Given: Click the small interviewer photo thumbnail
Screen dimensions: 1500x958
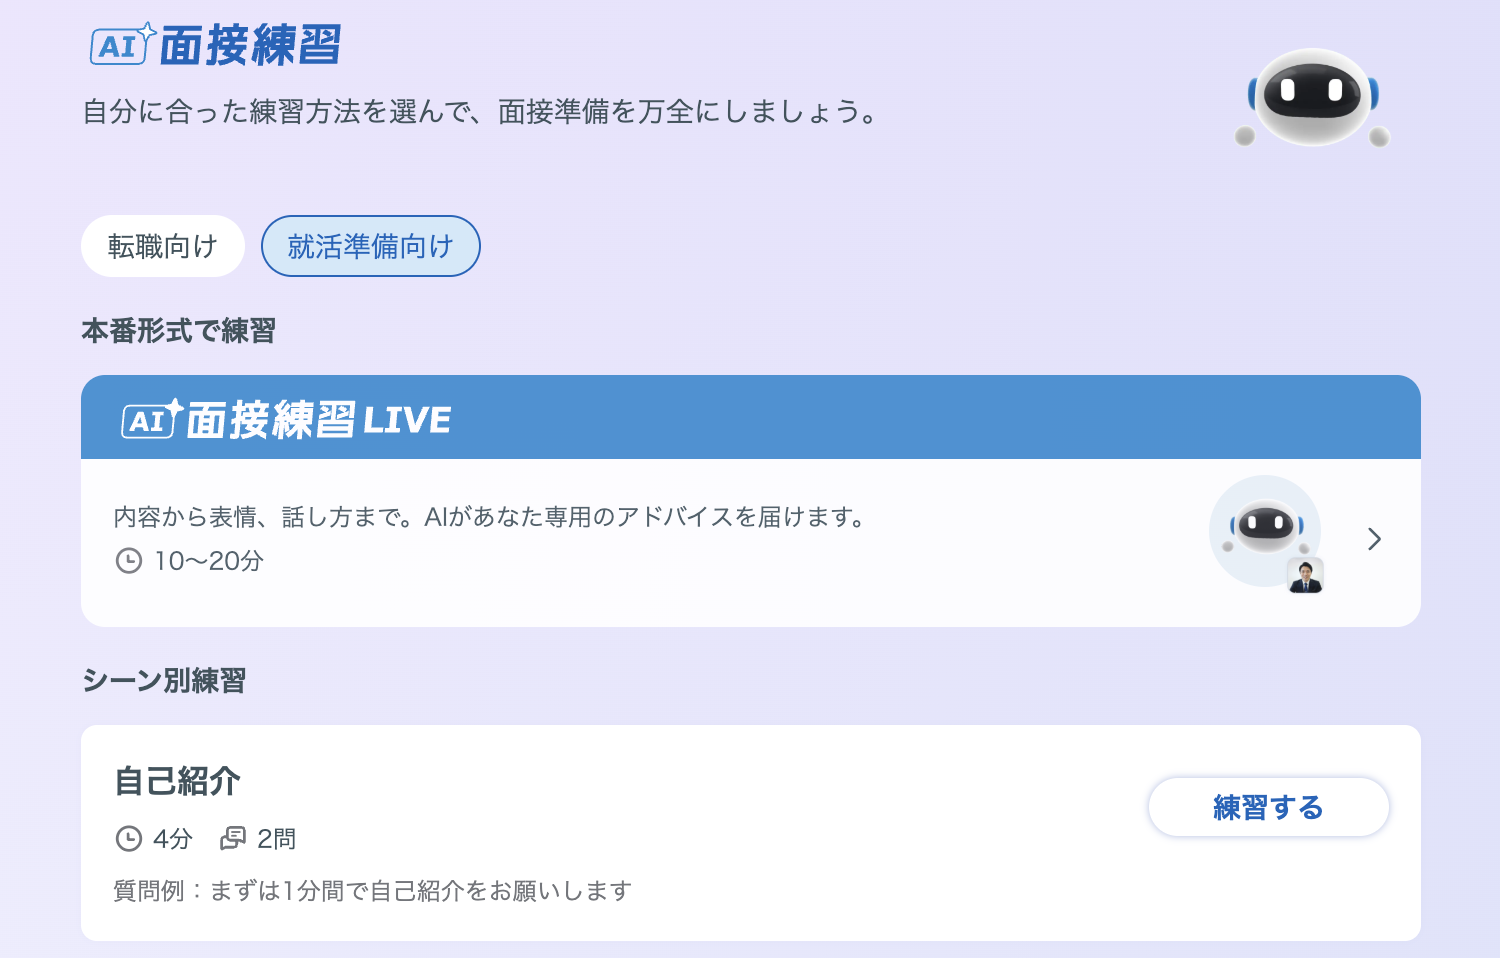Looking at the screenshot, I should click(1305, 575).
